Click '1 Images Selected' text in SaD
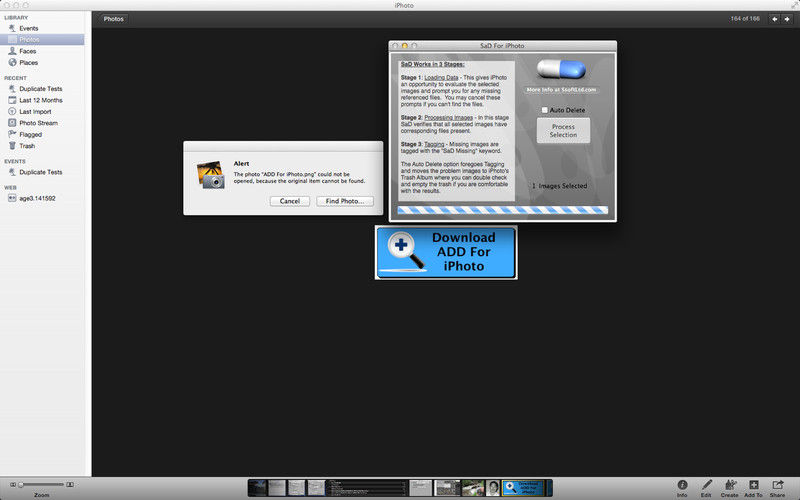 click(559, 186)
